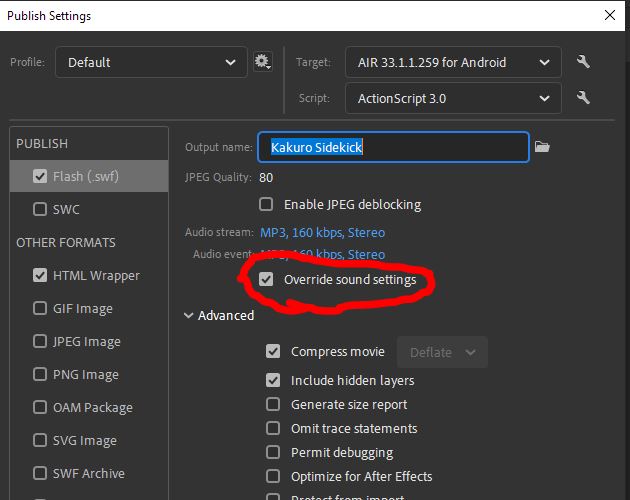Toggle the Flash (.swf) checkbox
The image size is (630, 500).
tap(40, 176)
